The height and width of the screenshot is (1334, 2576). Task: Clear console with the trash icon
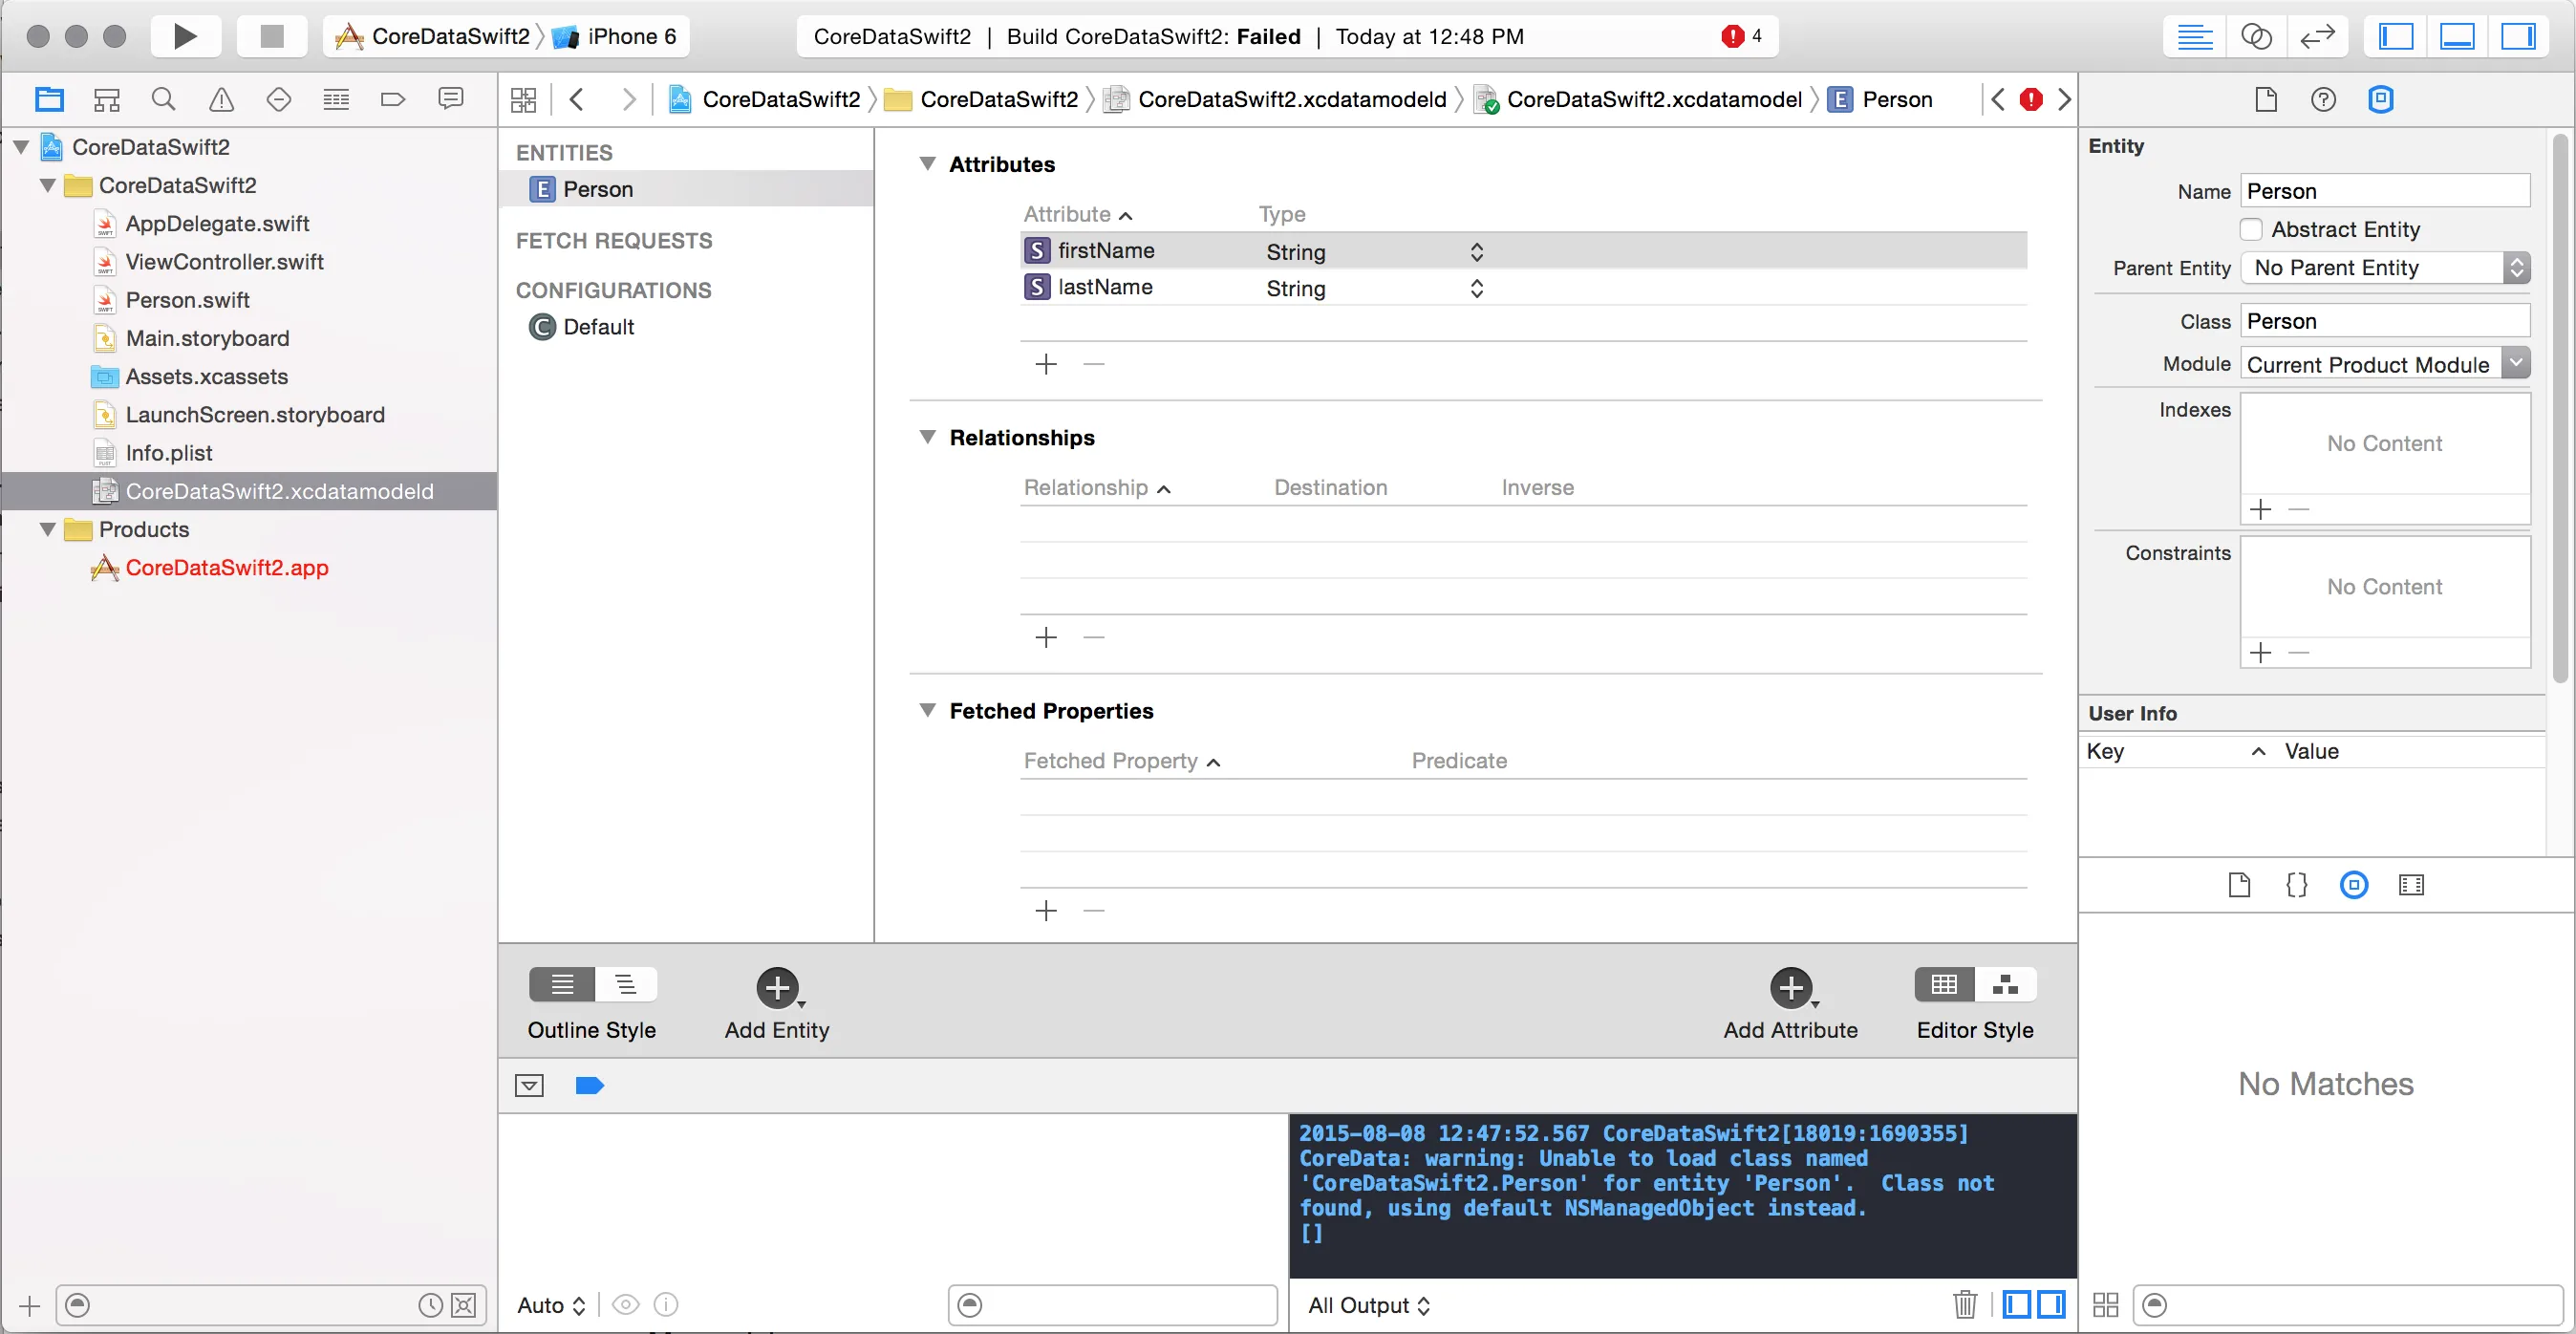pyautogui.click(x=1964, y=1304)
